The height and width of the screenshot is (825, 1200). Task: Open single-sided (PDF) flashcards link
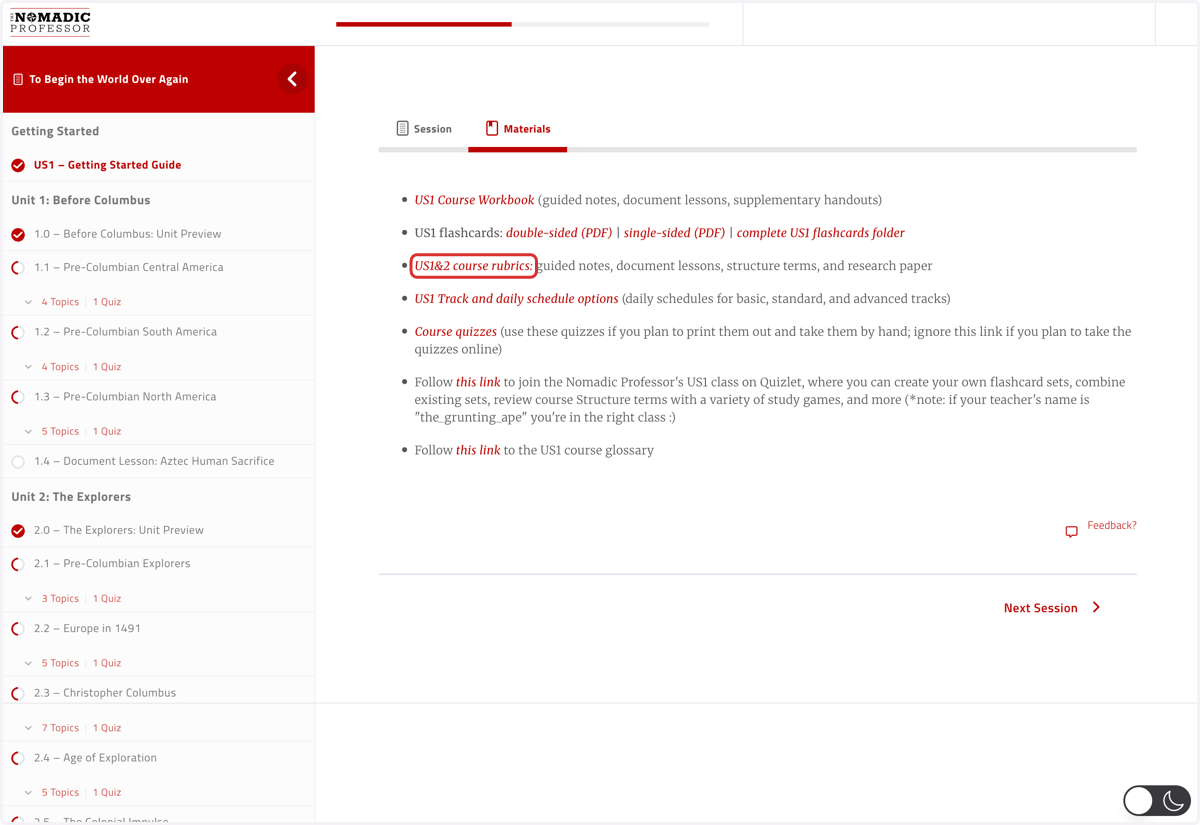[x=674, y=233]
